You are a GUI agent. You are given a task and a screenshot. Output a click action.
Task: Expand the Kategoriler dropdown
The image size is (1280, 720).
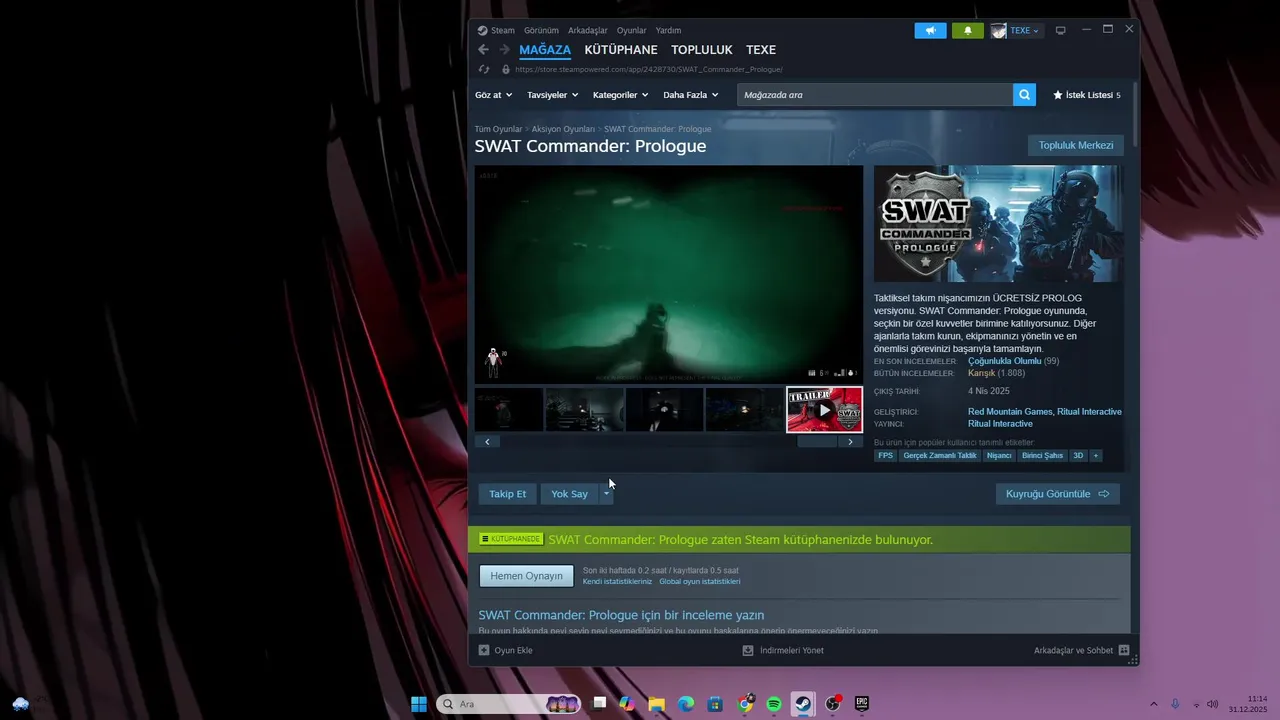click(620, 95)
